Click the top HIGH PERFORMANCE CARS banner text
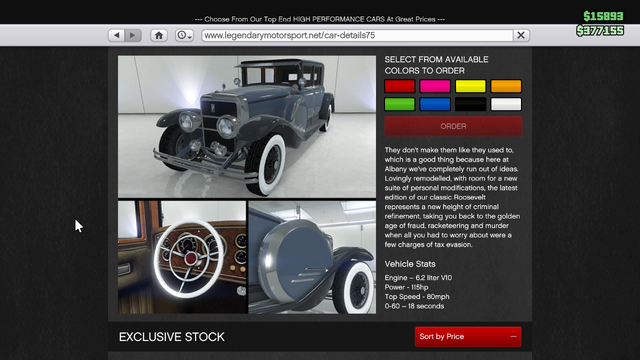 tap(320, 19)
